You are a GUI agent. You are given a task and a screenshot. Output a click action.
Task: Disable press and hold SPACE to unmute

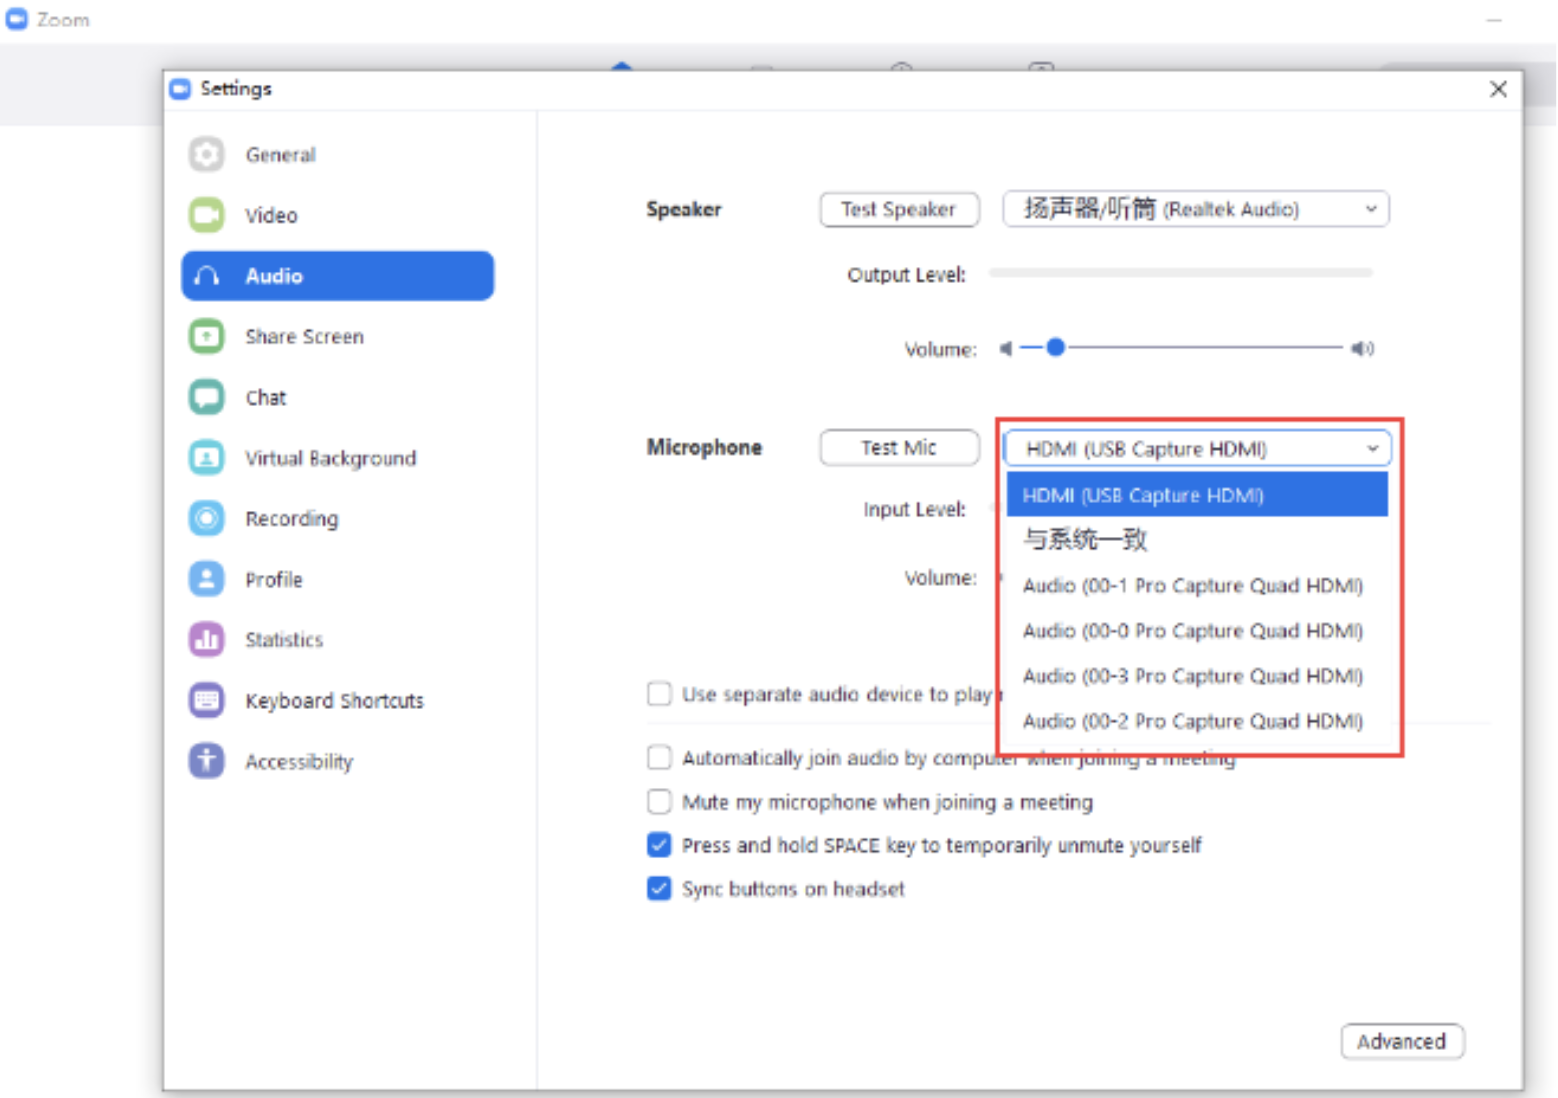point(659,845)
